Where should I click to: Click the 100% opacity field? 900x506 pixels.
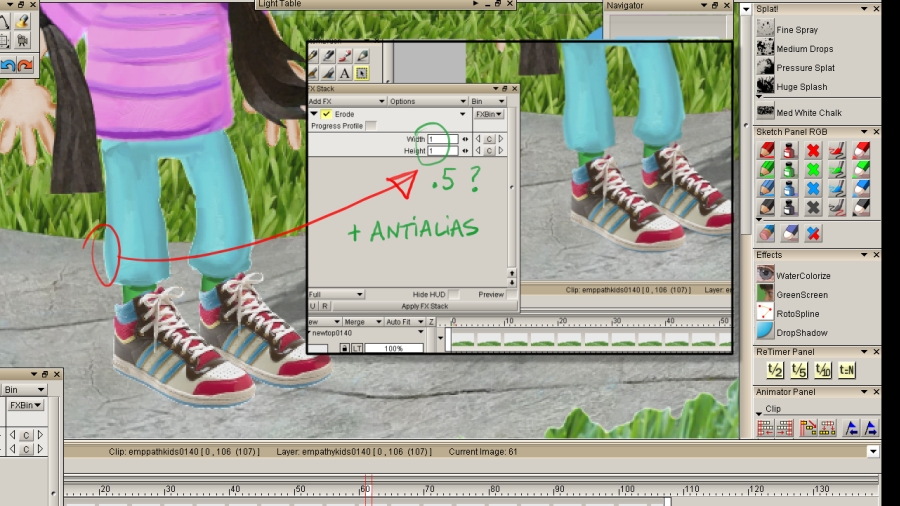coord(394,348)
